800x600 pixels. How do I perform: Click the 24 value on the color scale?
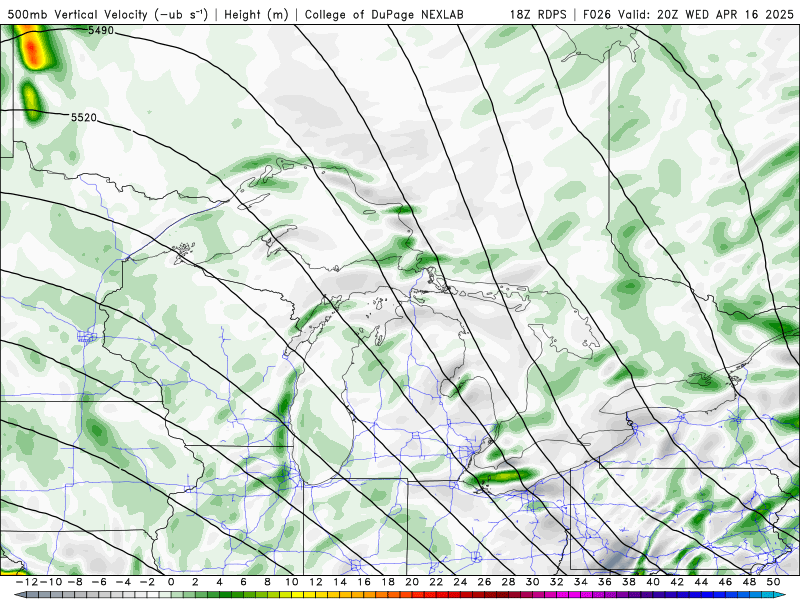coord(460,582)
